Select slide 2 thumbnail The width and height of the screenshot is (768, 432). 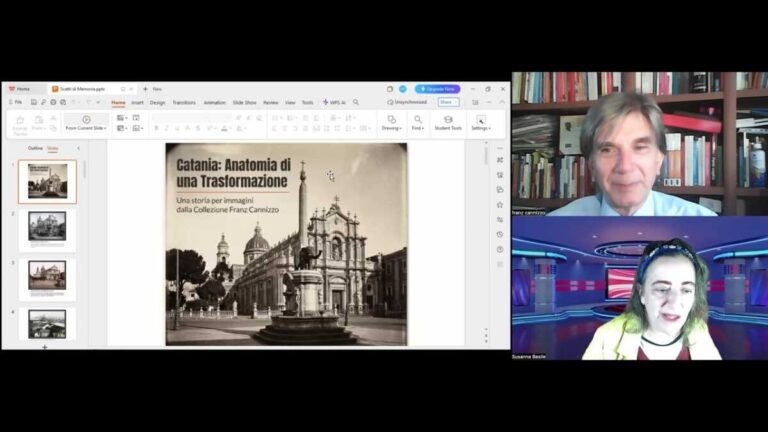coord(48,230)
